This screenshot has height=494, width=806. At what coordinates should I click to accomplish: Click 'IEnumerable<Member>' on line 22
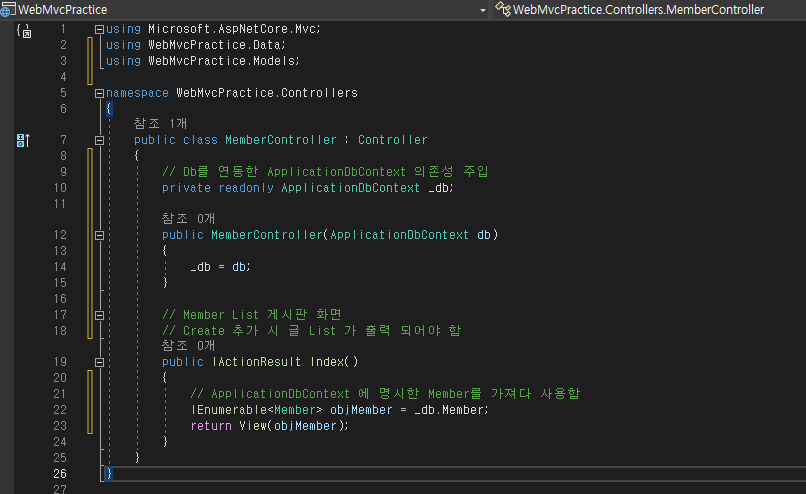(256, 410)
